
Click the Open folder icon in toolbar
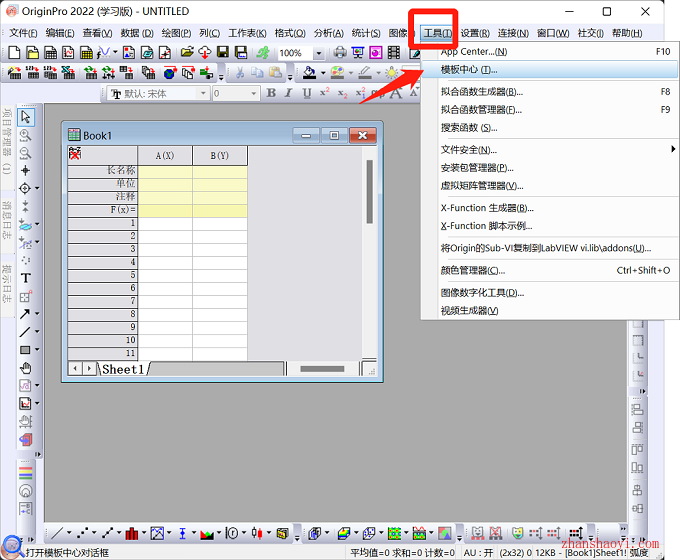pos(187,53)
